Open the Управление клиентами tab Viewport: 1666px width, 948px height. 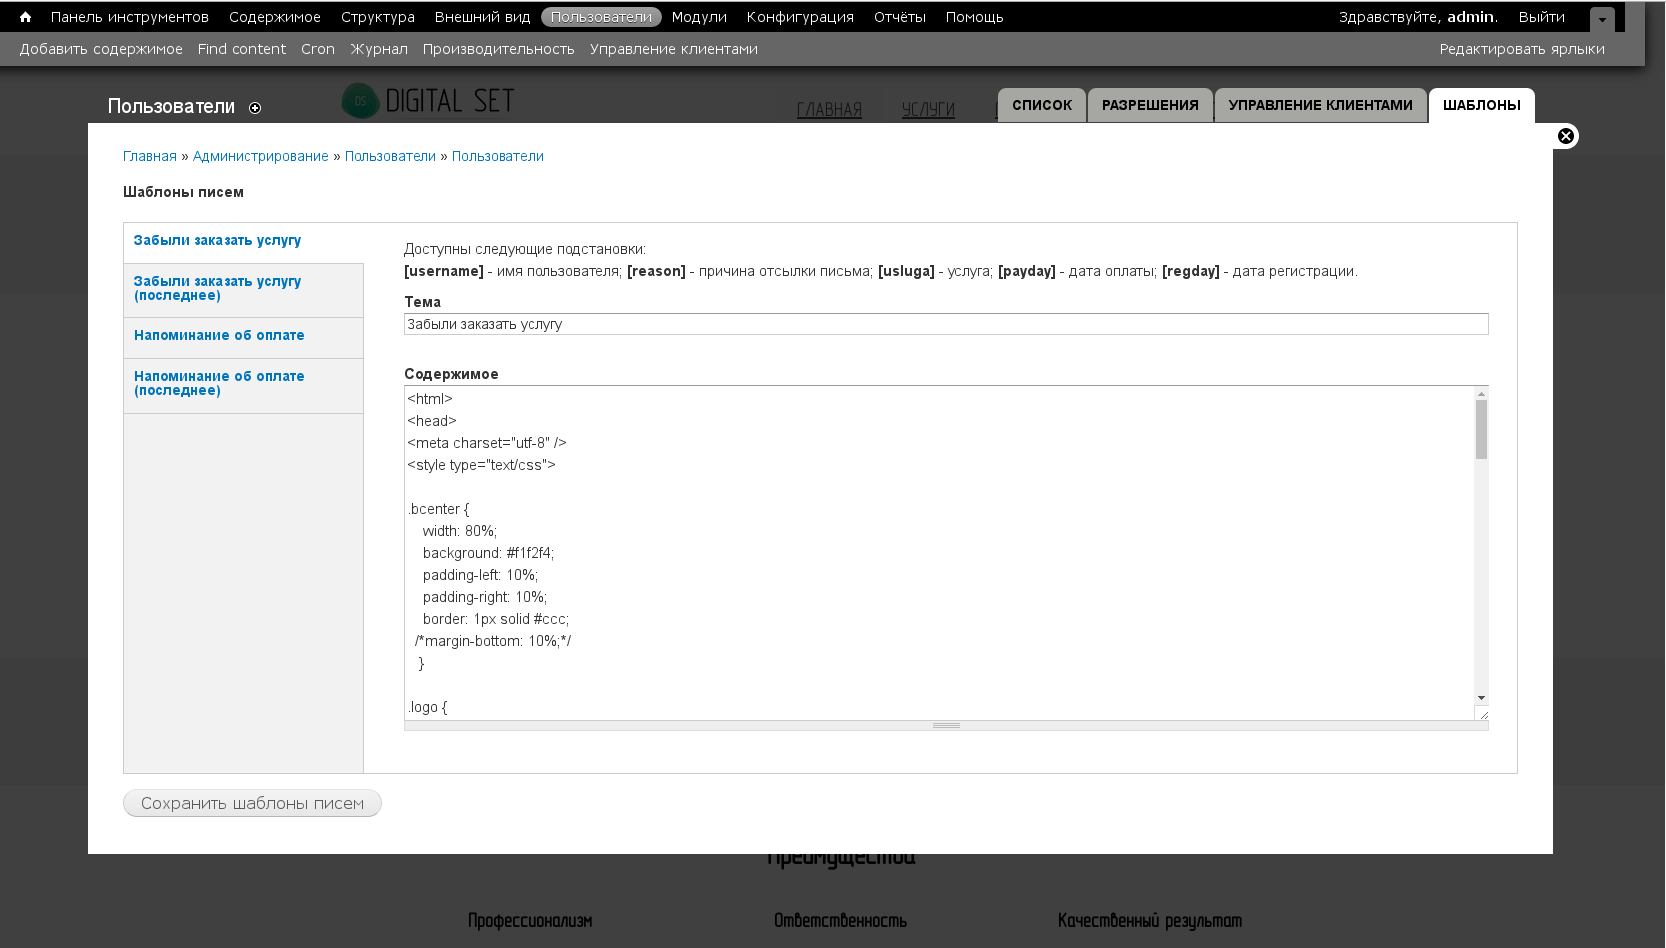[x=1320, y=105]
